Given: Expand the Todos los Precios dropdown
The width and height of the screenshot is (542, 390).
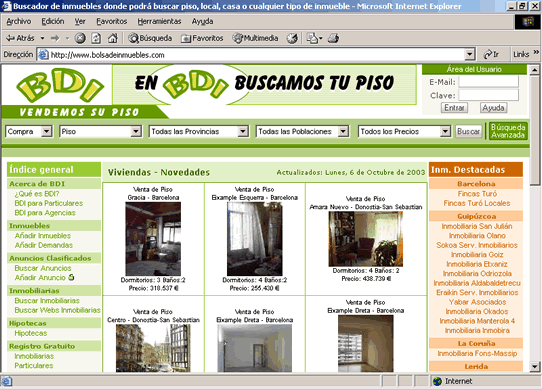Looking at the screenshot, I should 445,131.
